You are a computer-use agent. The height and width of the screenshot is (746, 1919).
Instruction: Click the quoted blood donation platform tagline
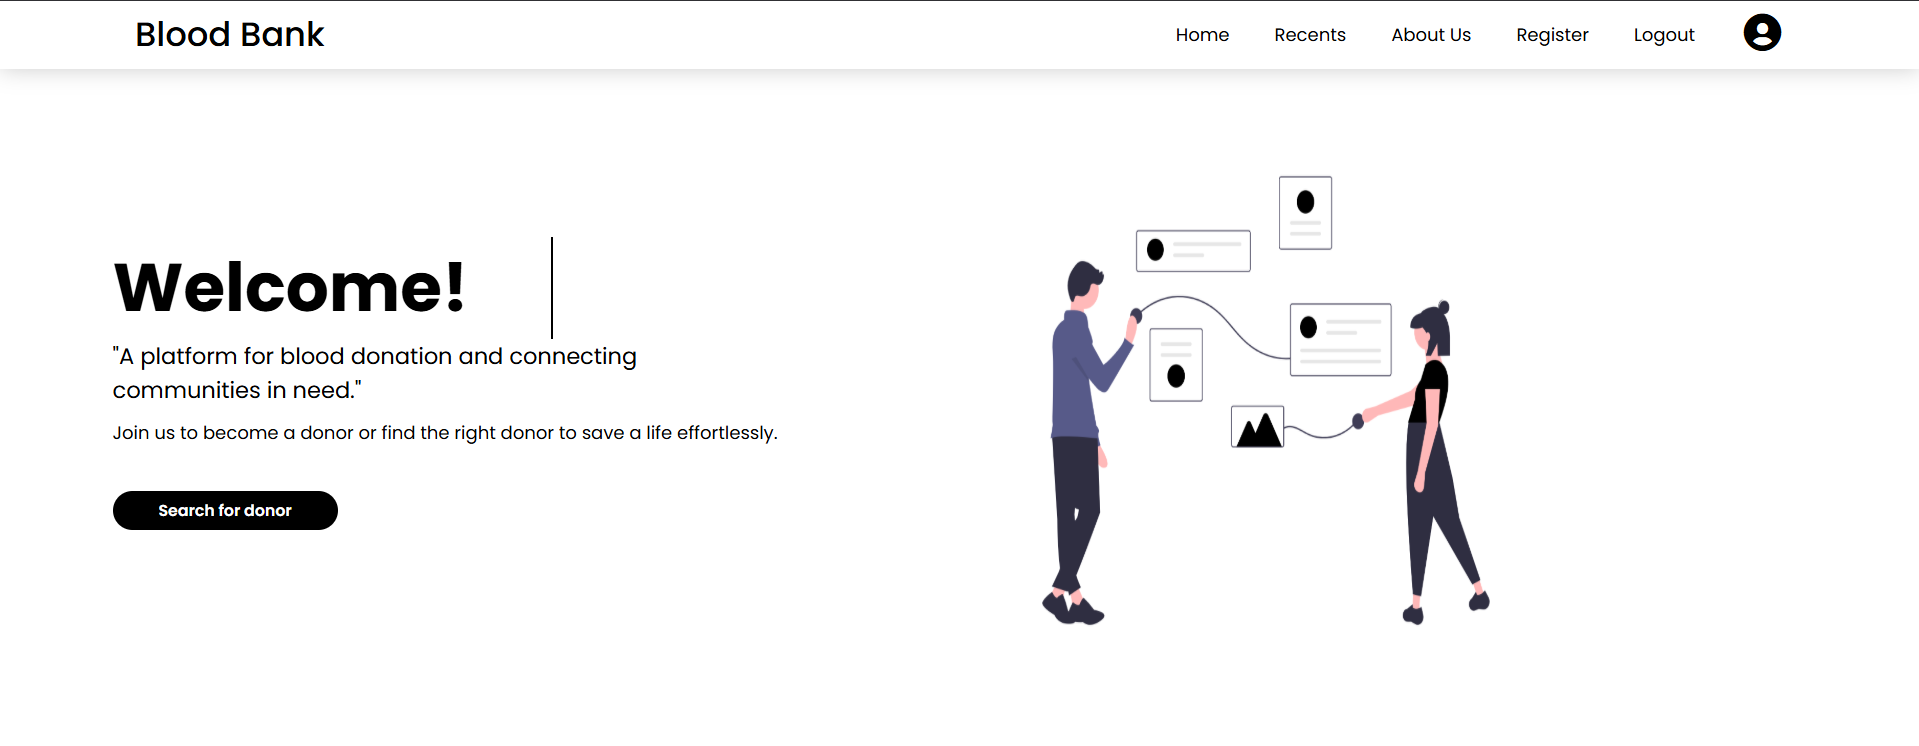[x=374, y=373]
